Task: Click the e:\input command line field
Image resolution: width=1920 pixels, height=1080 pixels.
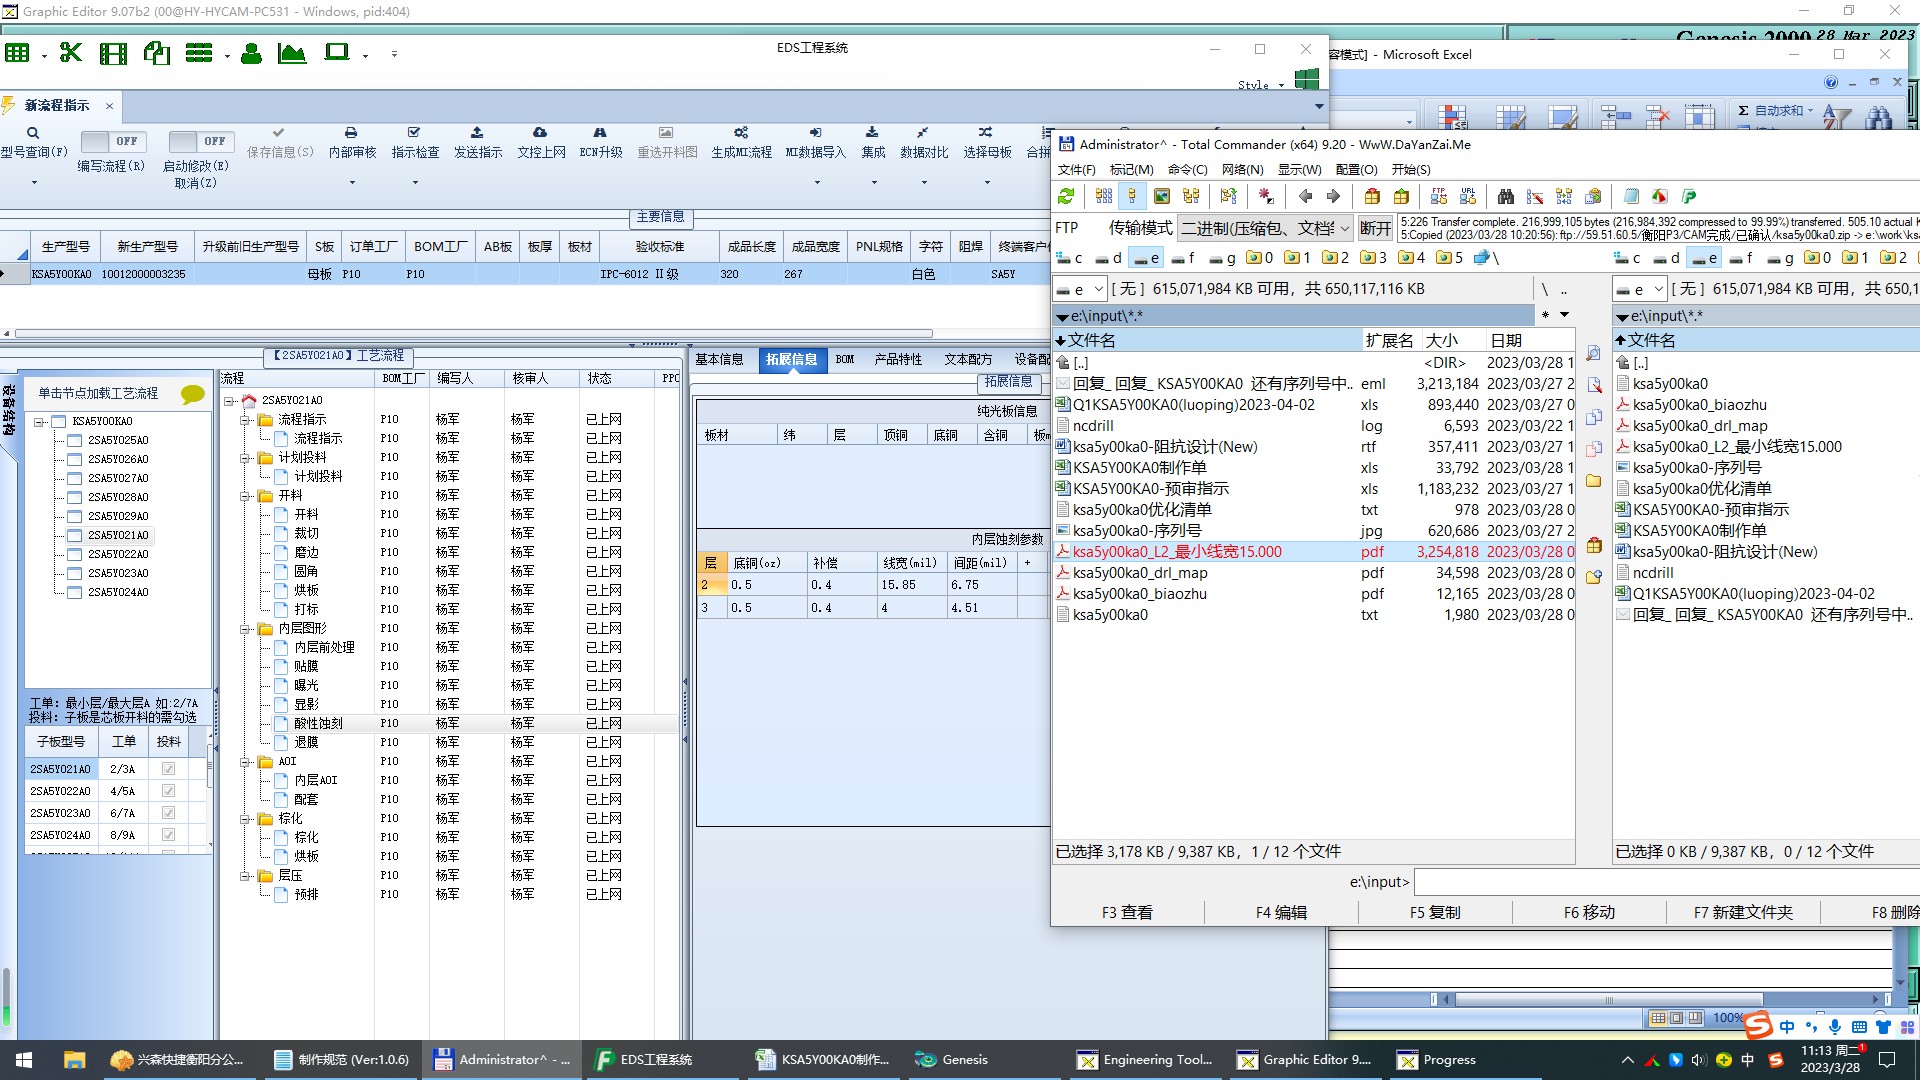Action: [1660, 882]
